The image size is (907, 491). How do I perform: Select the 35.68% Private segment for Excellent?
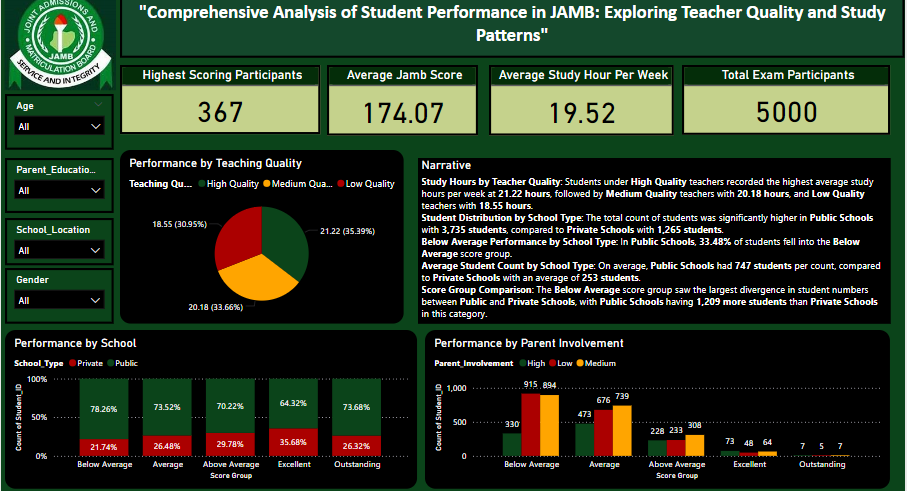coord(293,442)
